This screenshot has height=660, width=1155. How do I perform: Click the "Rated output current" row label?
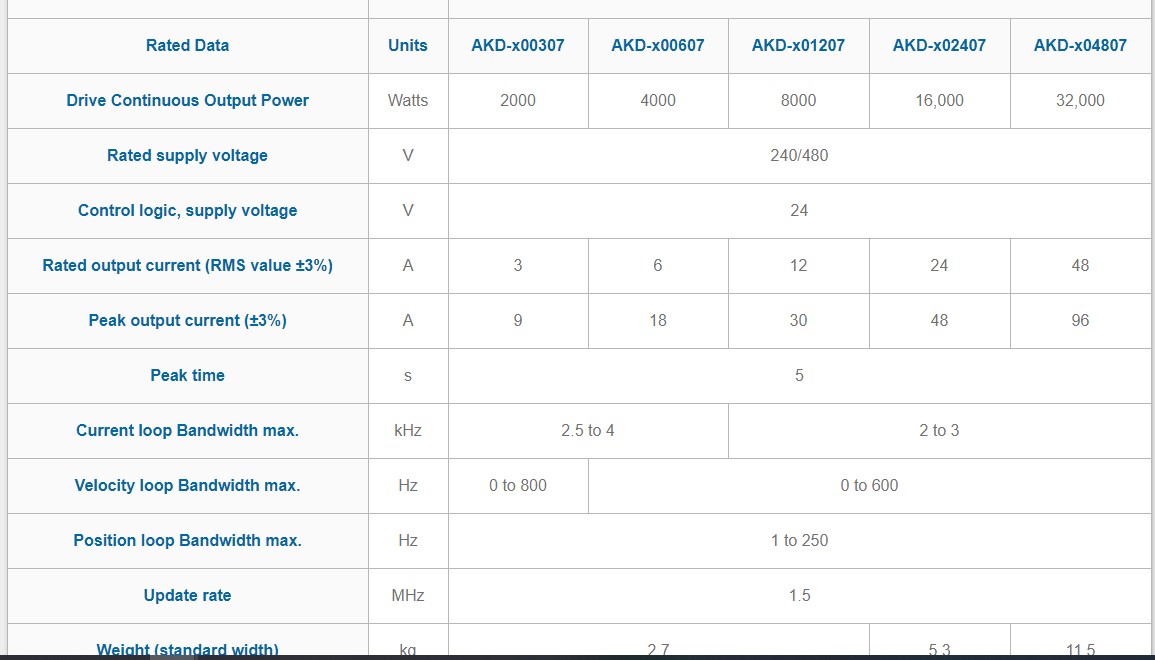point(187,265)
